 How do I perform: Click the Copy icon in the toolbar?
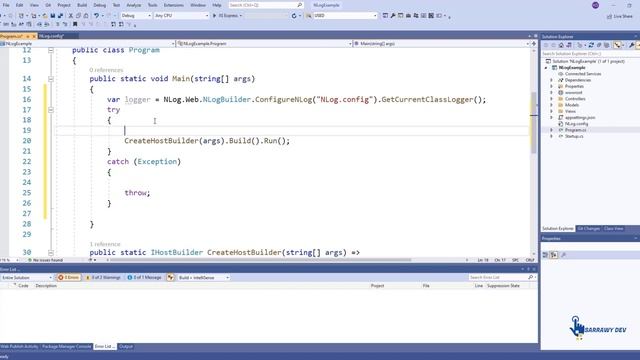pyautogui.click(x=78, y=16)
